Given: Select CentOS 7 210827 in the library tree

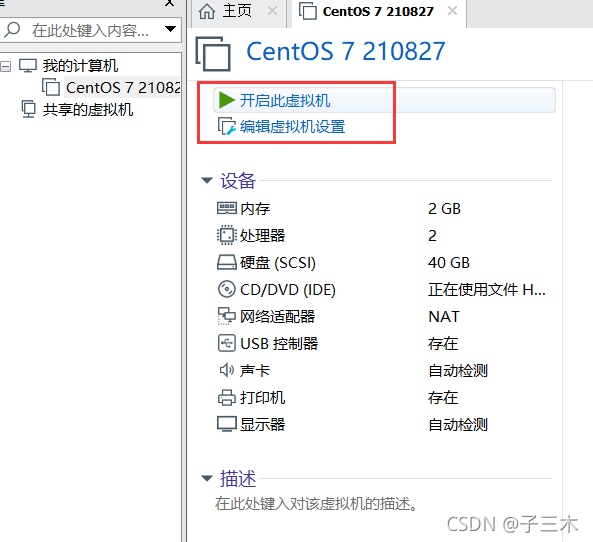Looking at the screenshot, I should [x=123, y=87].
